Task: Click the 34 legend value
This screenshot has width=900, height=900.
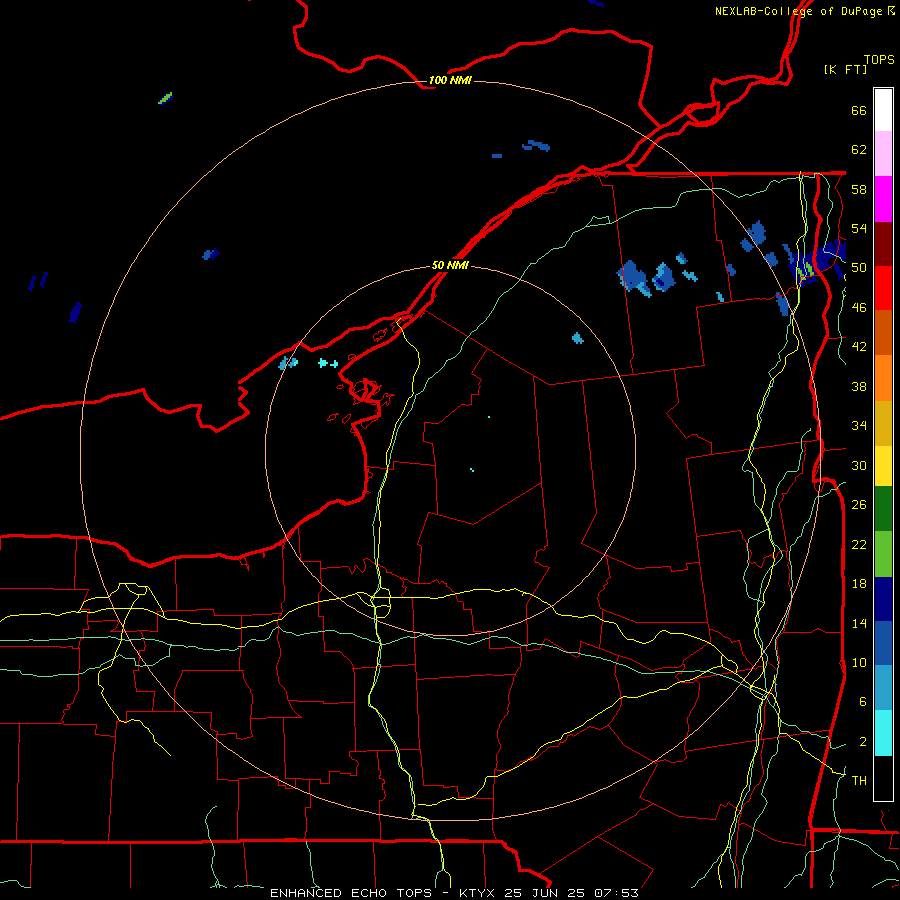Action: pyautogui.click(x=859, y=426)
